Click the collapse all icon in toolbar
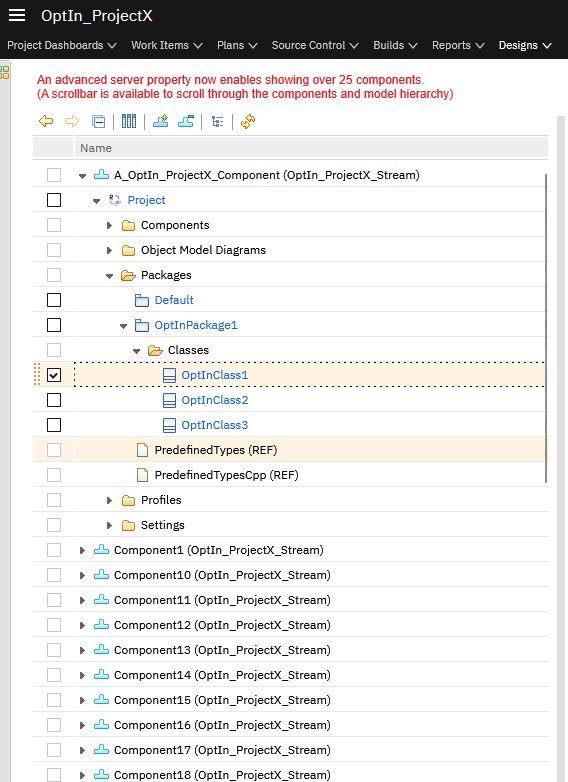This screenshot has height=782, width=568. [99, 121]
